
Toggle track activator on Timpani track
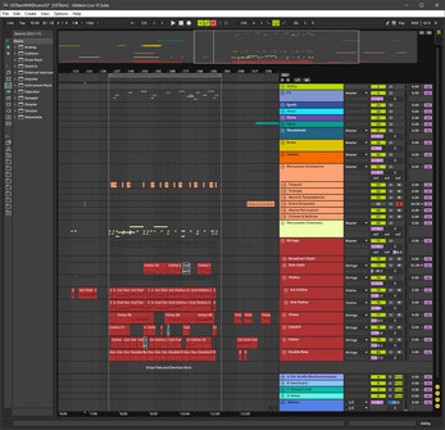[x=378, y=185]
